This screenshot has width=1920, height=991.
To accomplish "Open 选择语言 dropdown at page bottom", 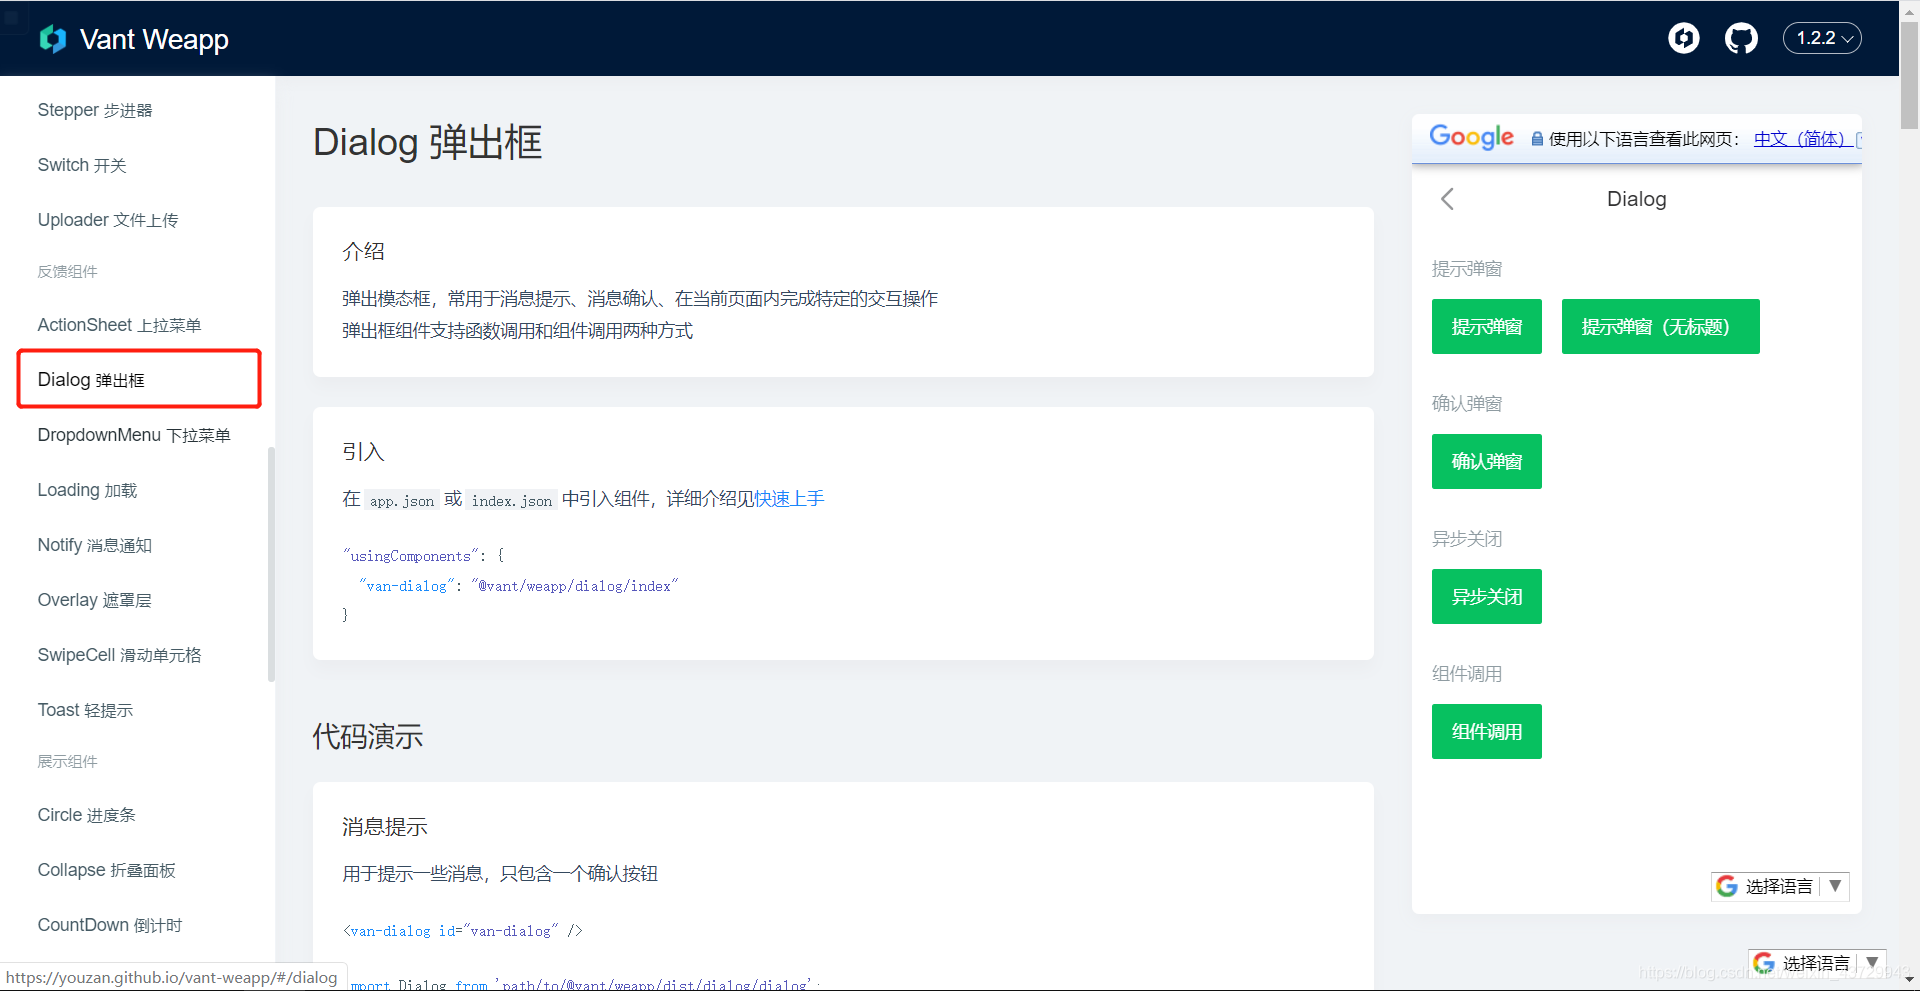I will point(1817,963).
